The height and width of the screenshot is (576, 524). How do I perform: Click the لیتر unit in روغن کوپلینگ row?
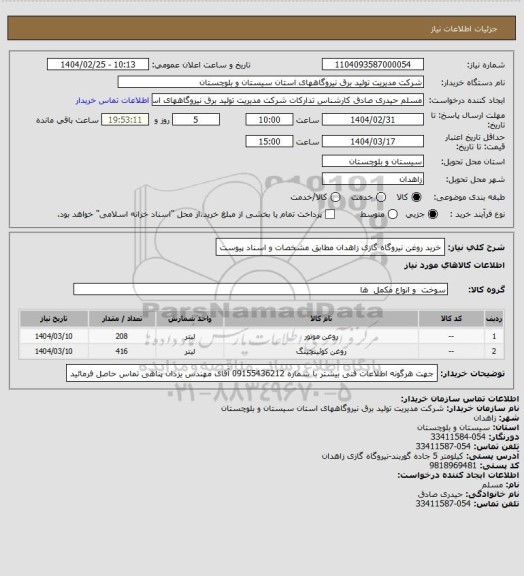click(190, 351)
